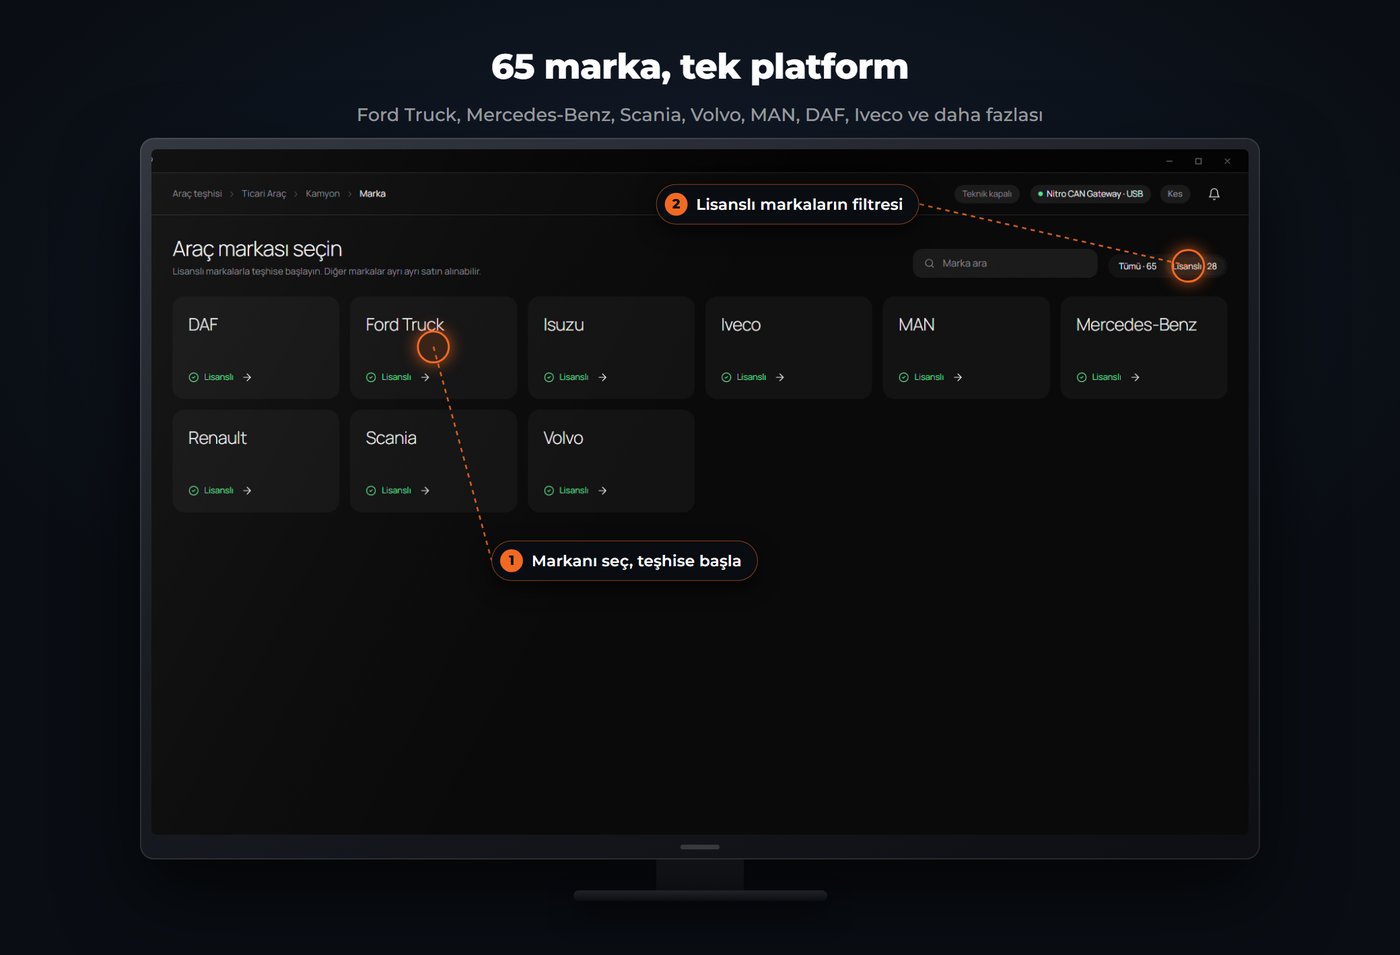1400x955 pixels.
Task: Select the current Marka breadcrumb
Action: (x=373, y=194)
